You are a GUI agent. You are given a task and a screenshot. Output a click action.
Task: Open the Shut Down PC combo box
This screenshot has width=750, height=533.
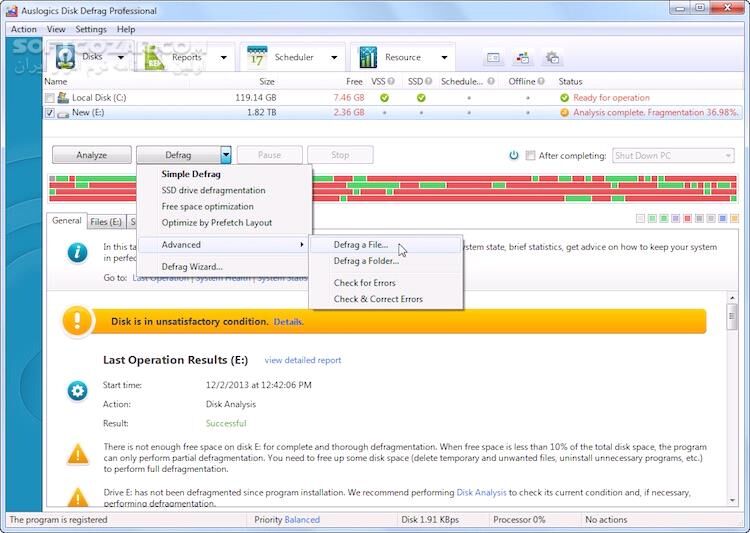pyautogui.click(x=673, y=155)
